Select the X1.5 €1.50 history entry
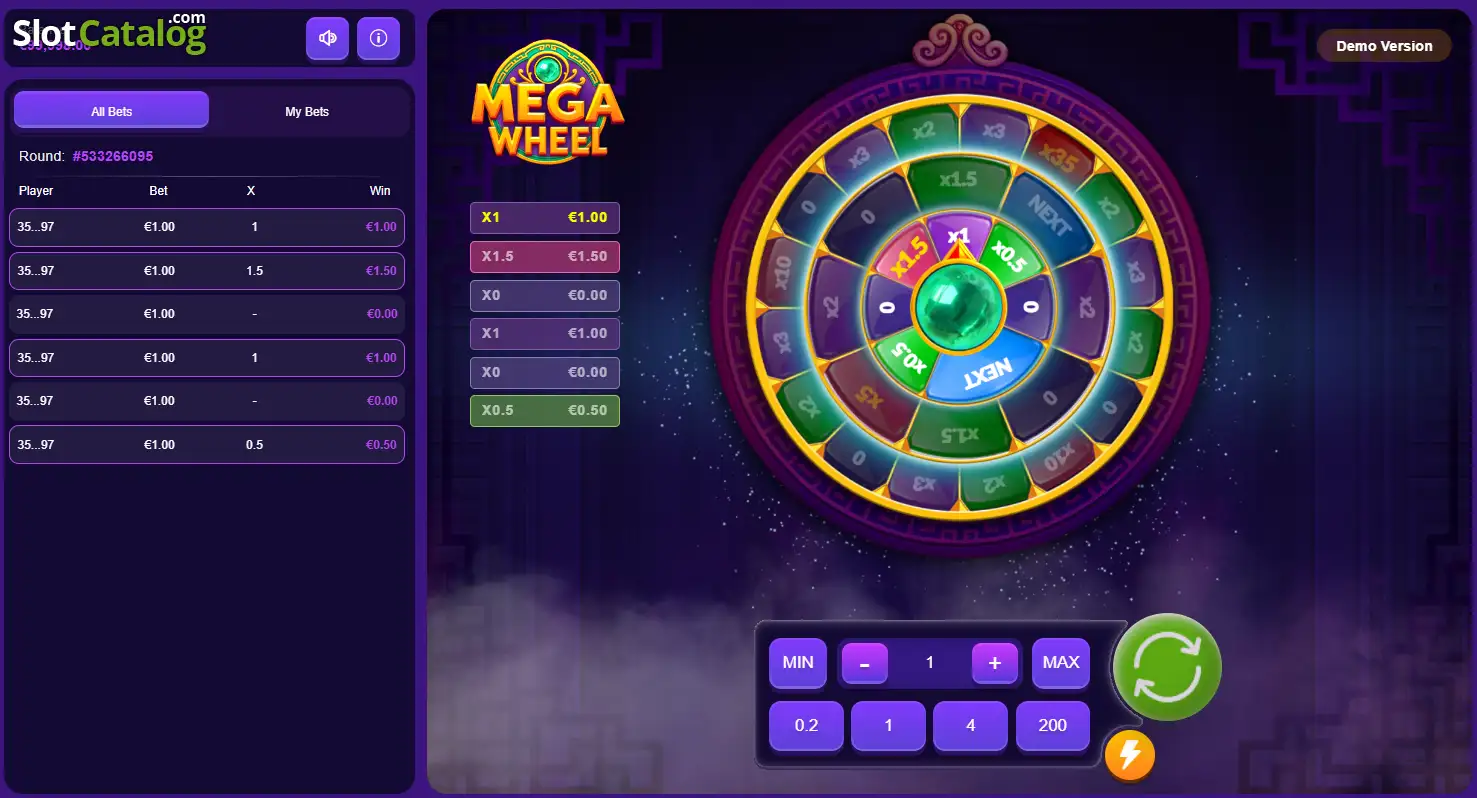This screenshot has height=798, width=1477. click(545, 257)
